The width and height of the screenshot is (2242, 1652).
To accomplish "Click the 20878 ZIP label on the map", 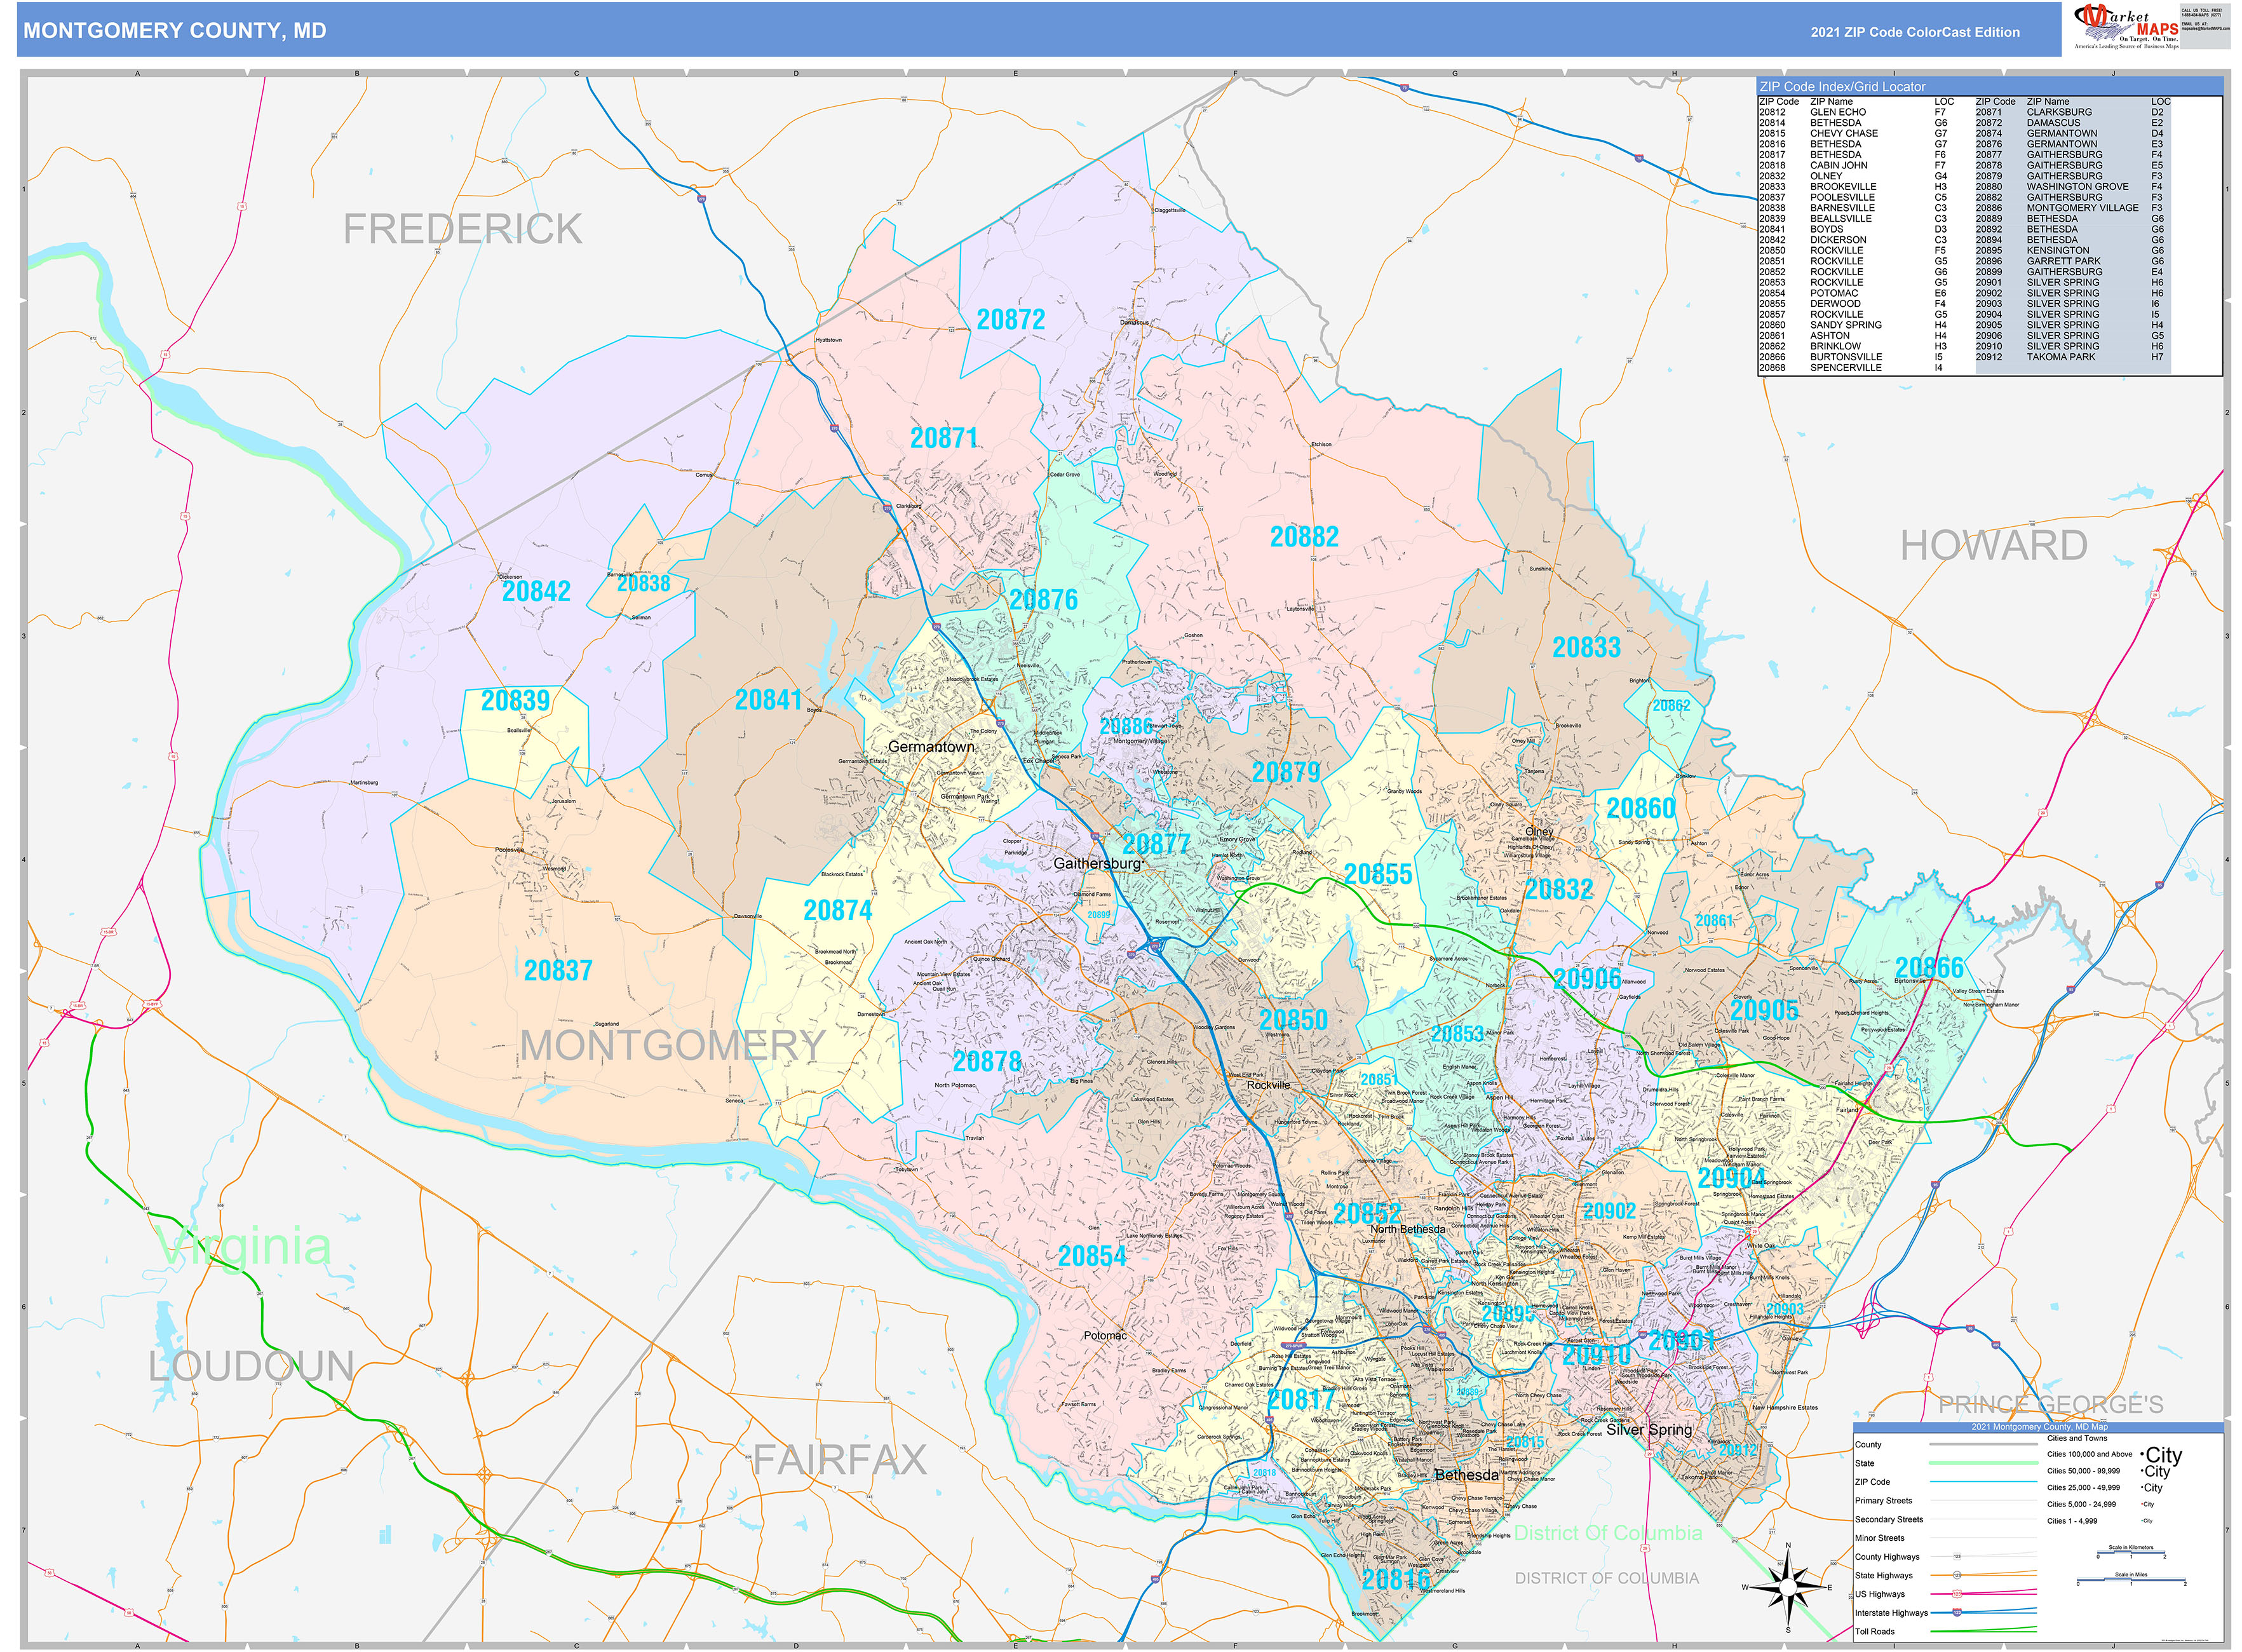I will pyautogui.click(x=987, y=1061).
